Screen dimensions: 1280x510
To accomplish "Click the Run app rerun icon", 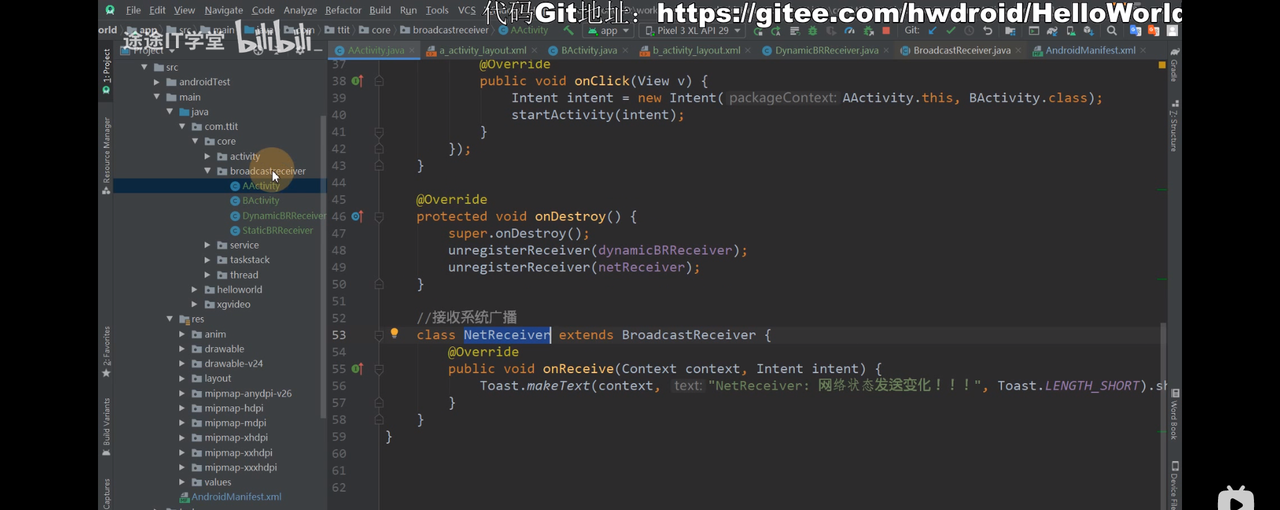I will point(757,31).
